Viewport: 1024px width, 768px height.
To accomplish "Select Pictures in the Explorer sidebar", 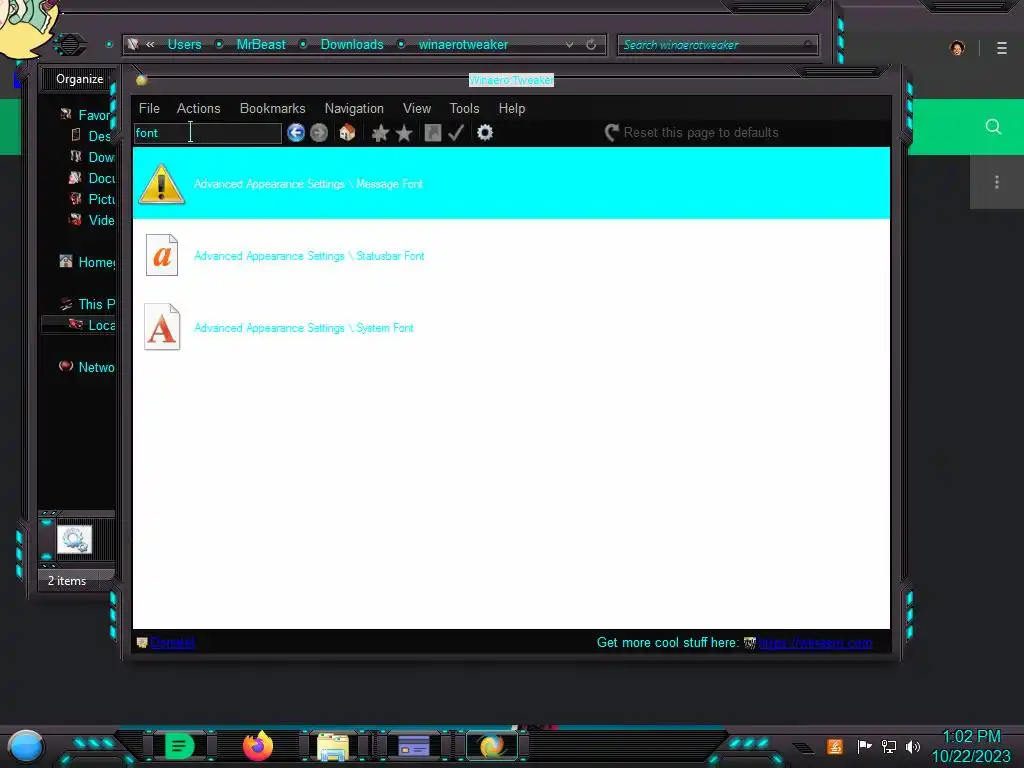I will [92, 199].
